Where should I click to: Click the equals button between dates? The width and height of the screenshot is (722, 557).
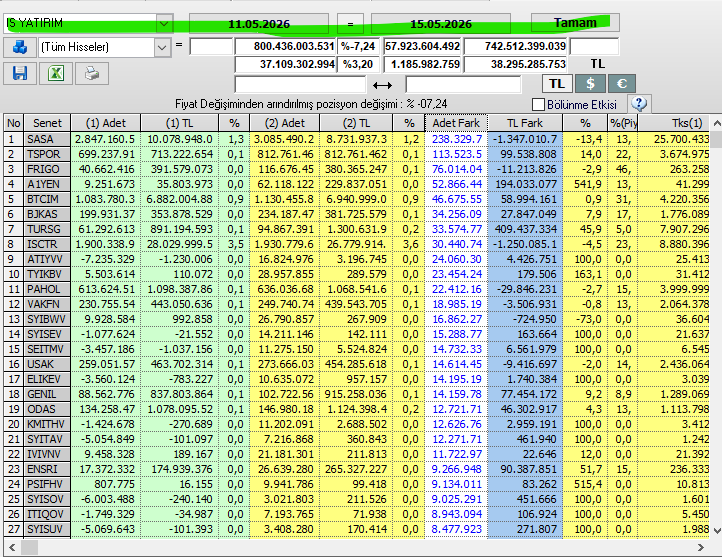[x=350, y=23]
